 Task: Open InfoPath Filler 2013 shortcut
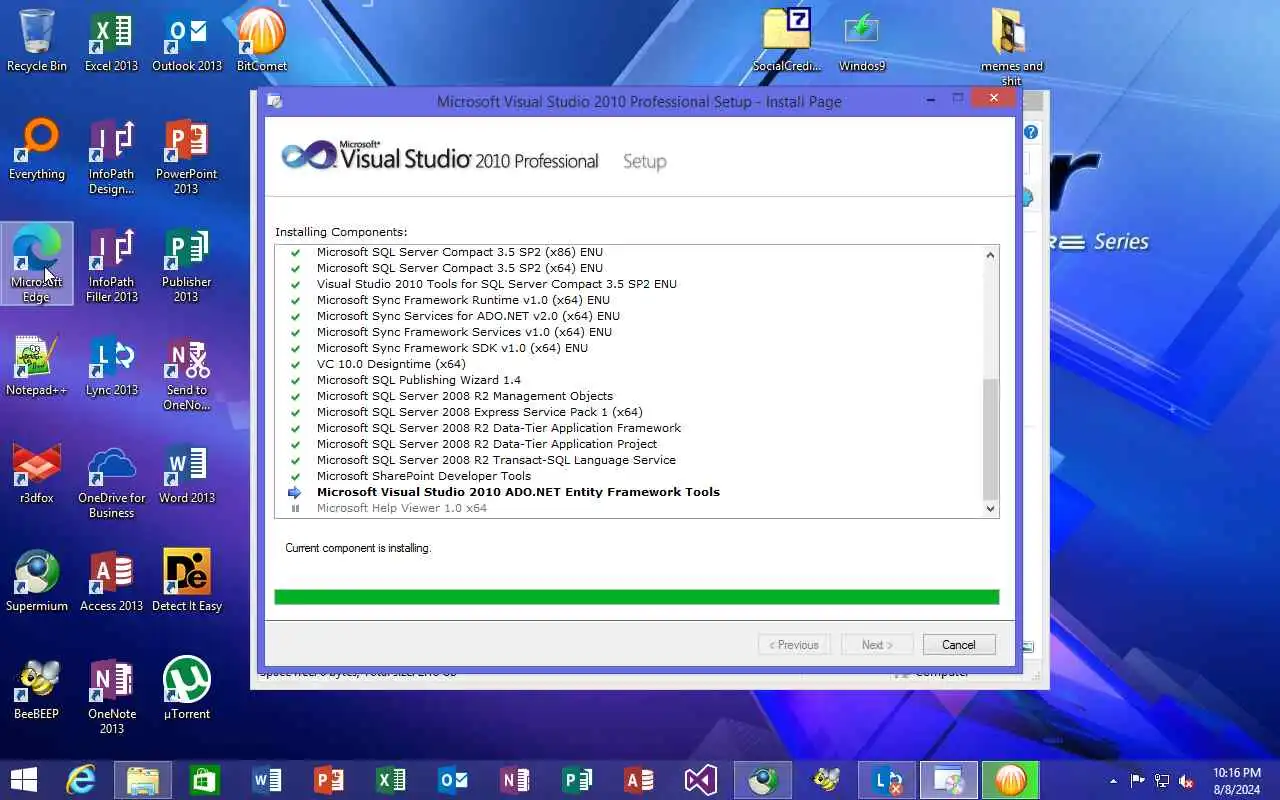[111, 264]
